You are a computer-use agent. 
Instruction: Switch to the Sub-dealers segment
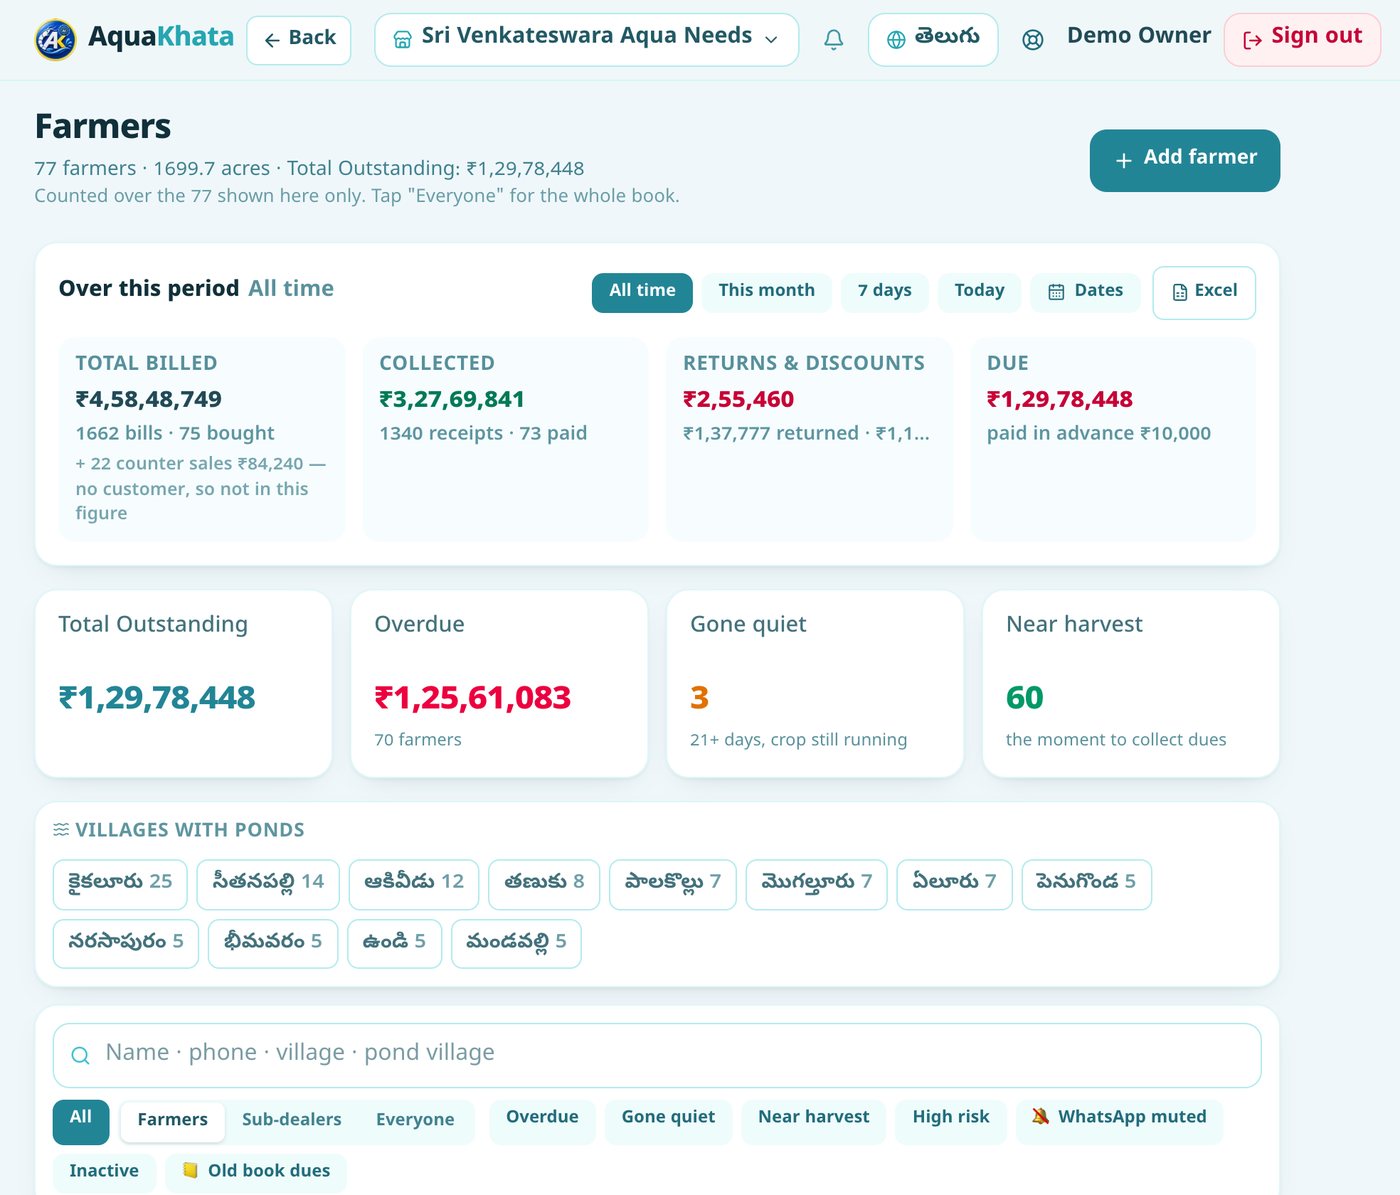coord(292,1121)
